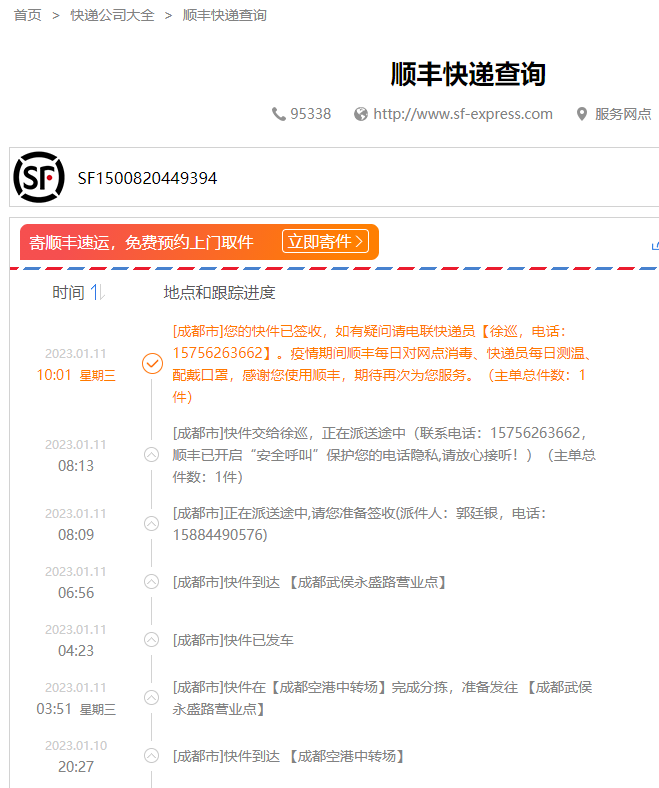Click the 10:01 星期三 timestamp
The image size is (659, 788).
[76, 375]
